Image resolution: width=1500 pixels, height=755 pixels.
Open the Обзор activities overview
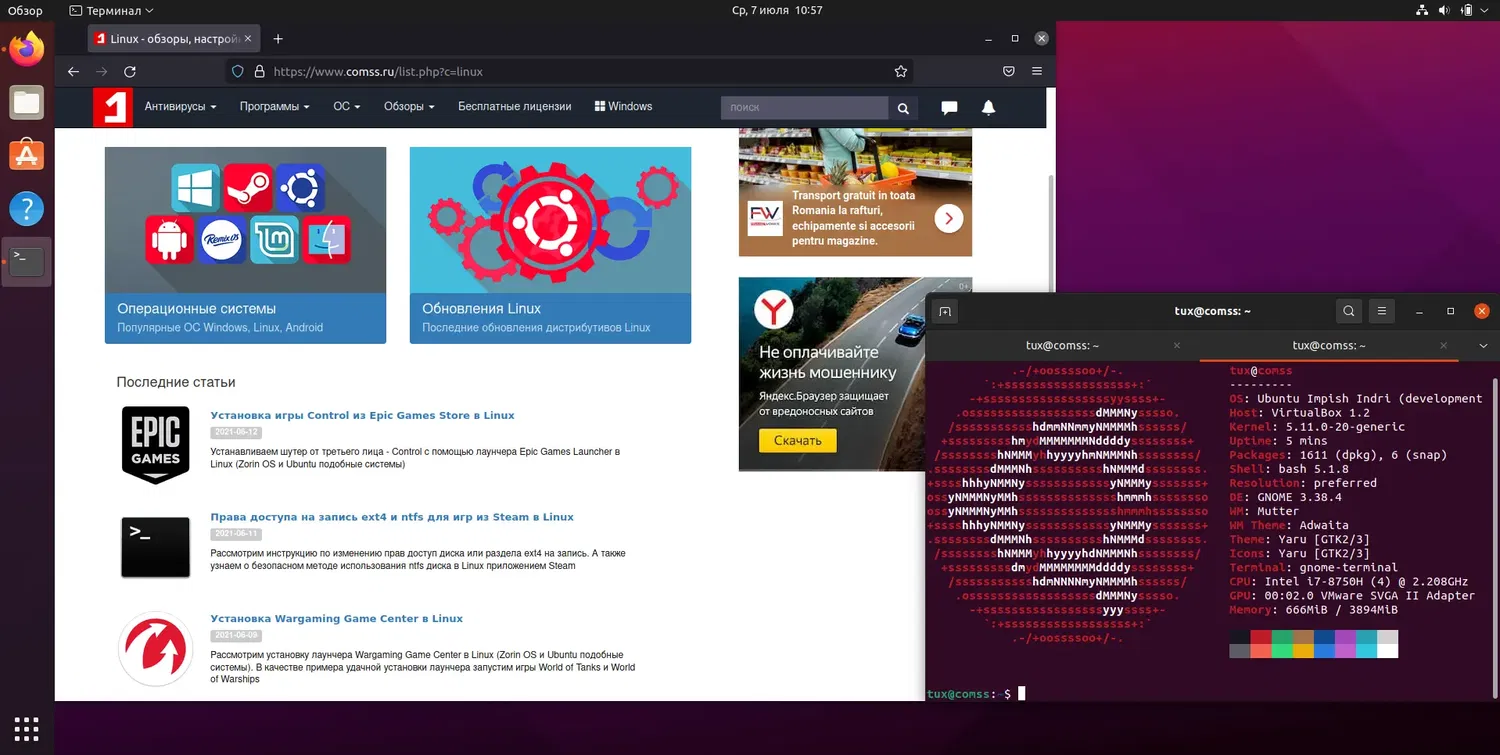[x=26, y=11]
